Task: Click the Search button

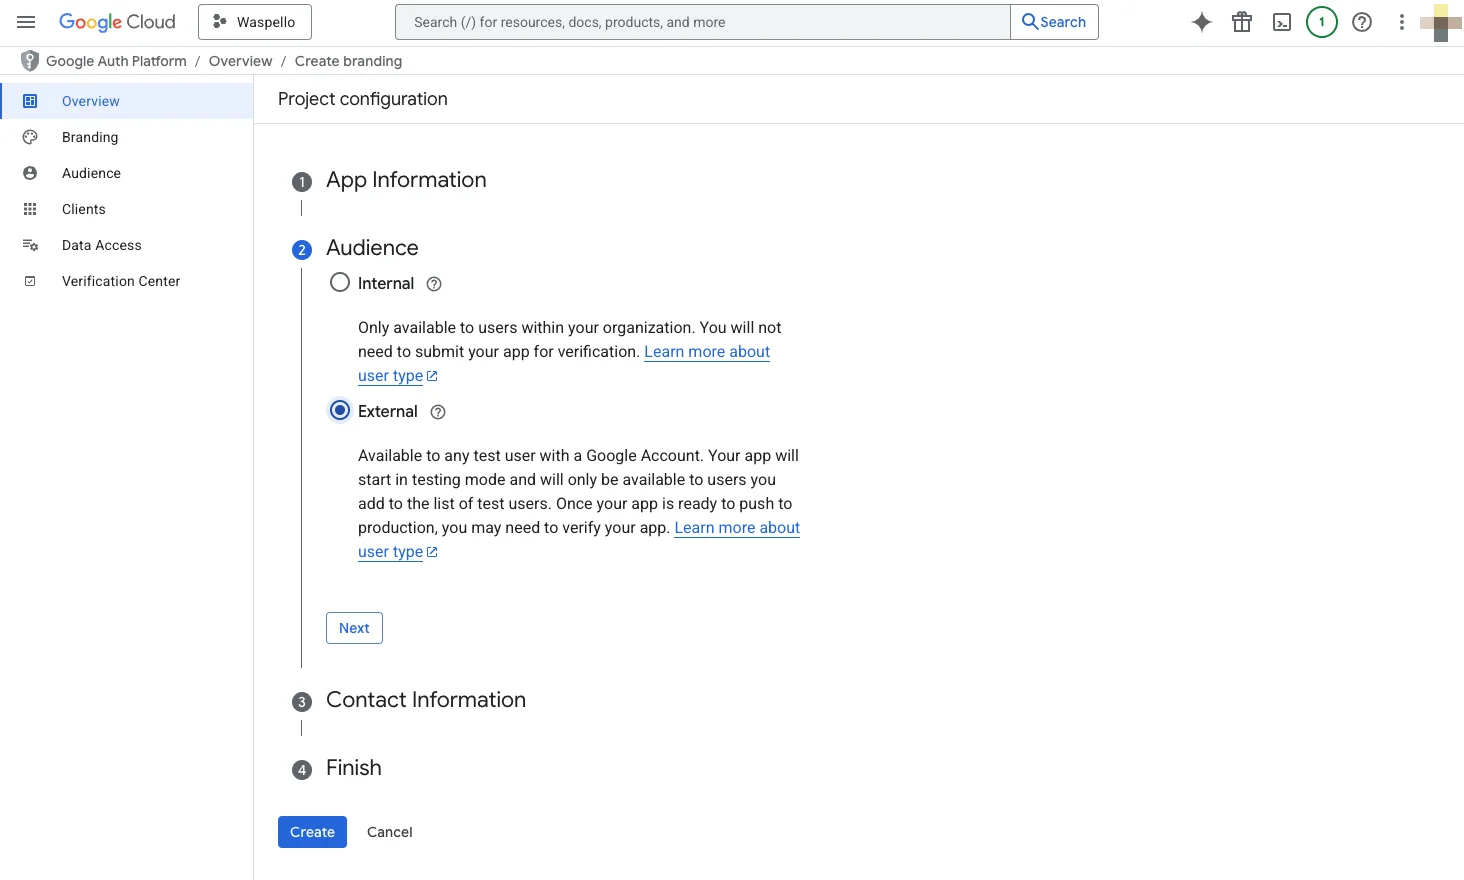Action: (1054, 22)
